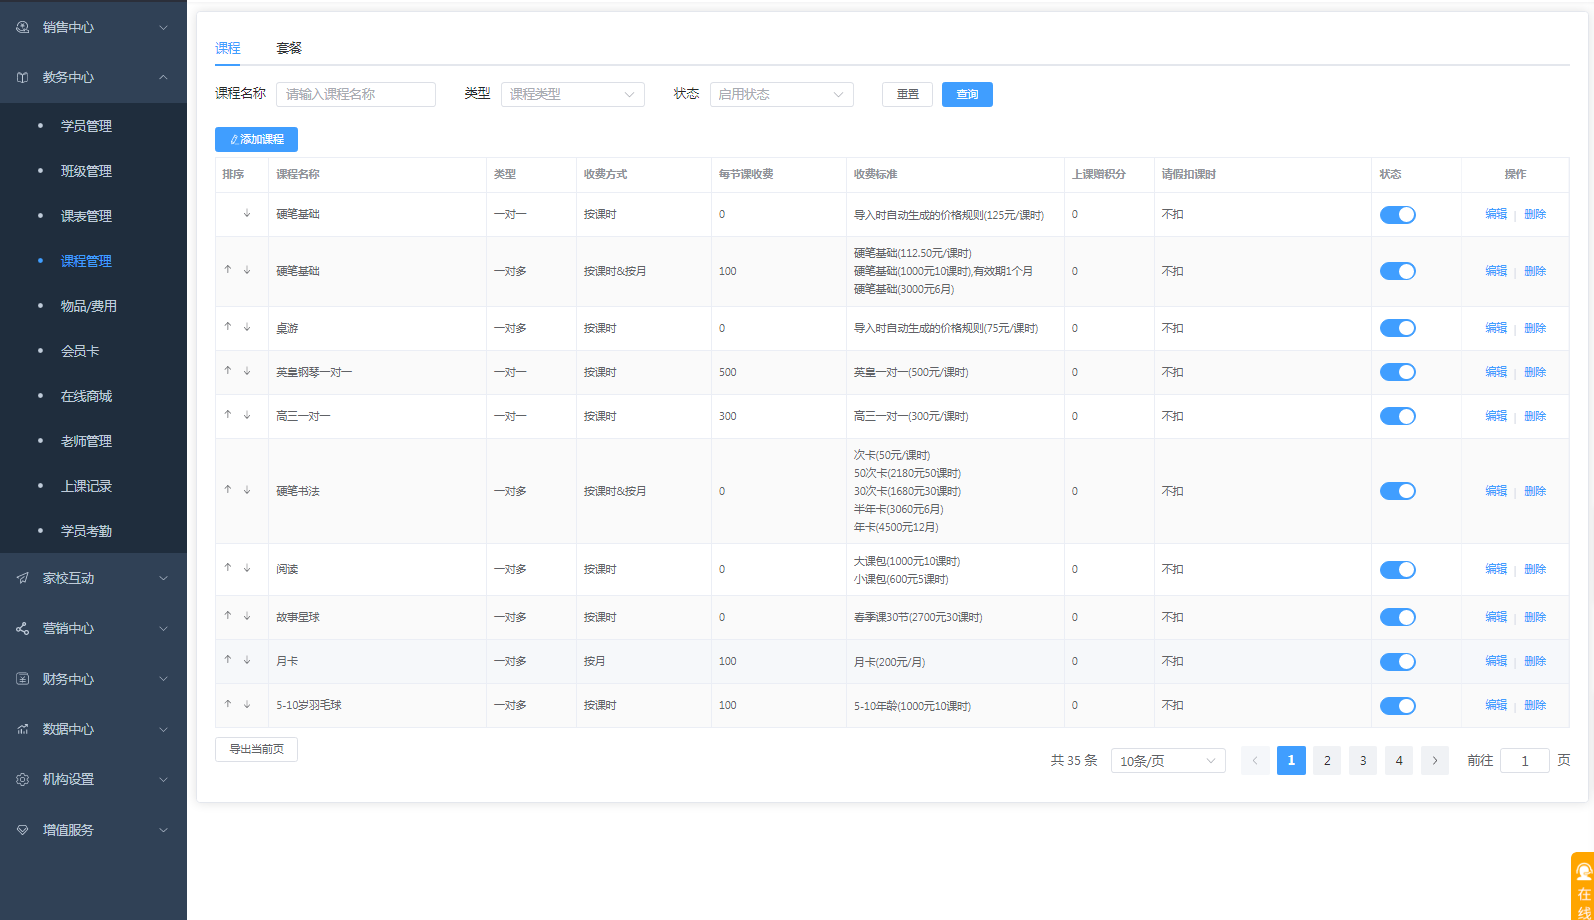
Task: Go to next page arrow
Action: tap(1435, 761)
